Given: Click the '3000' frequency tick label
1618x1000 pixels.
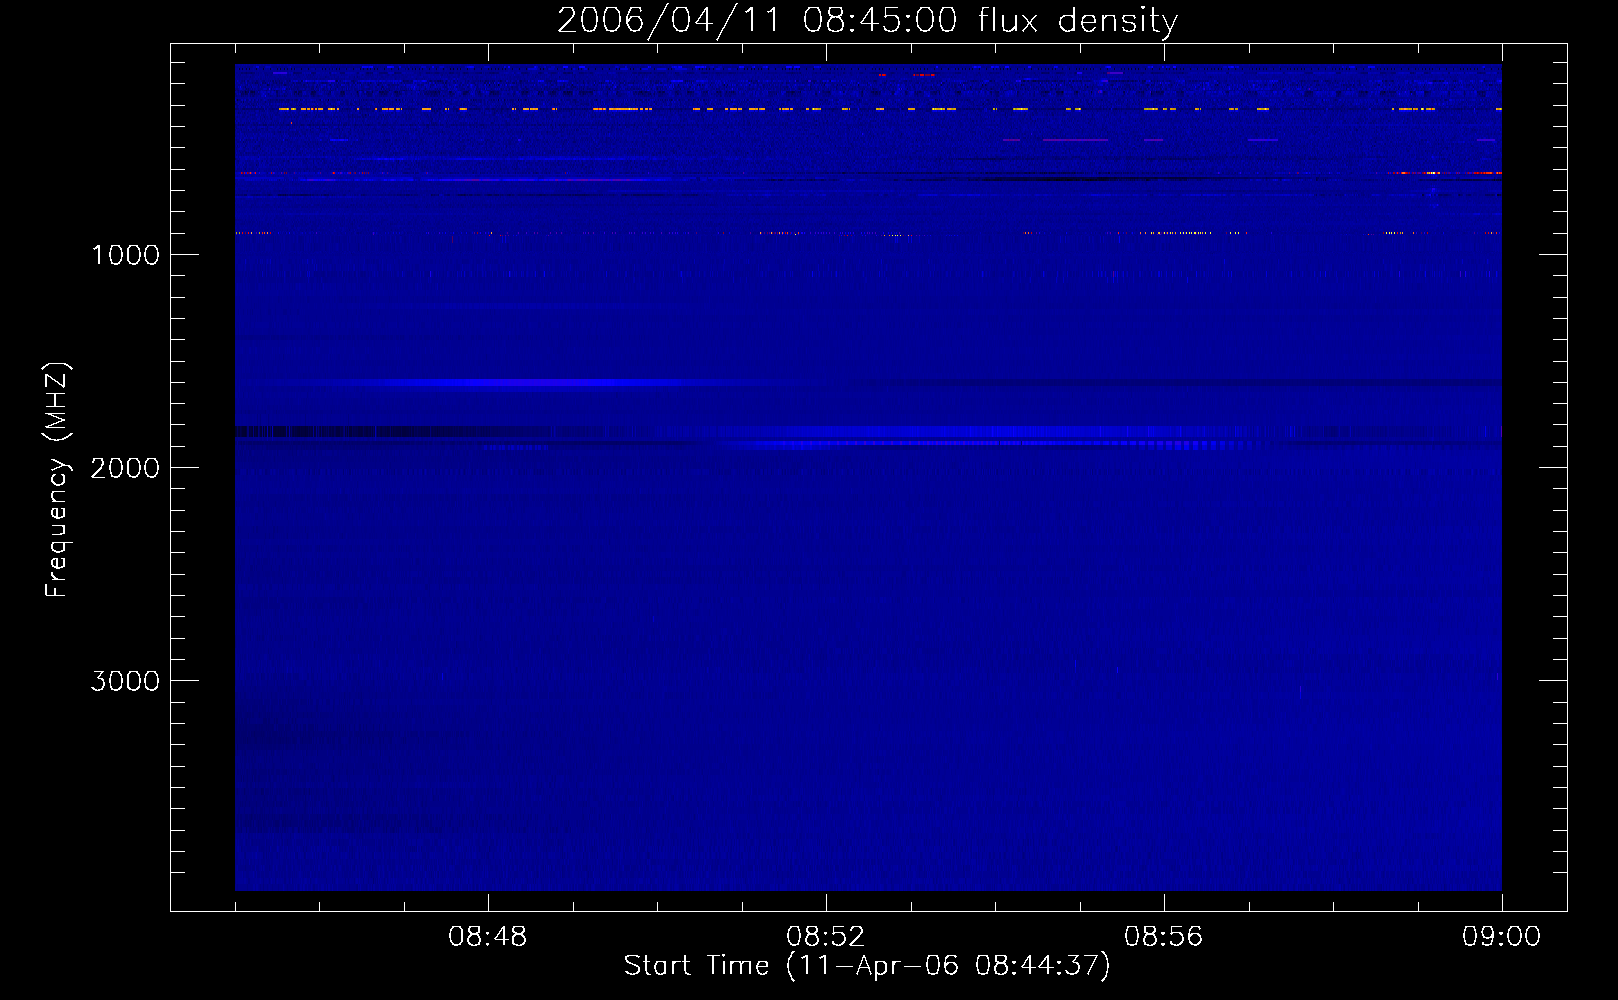Looking at the screenshot, I should coord(125,680).
